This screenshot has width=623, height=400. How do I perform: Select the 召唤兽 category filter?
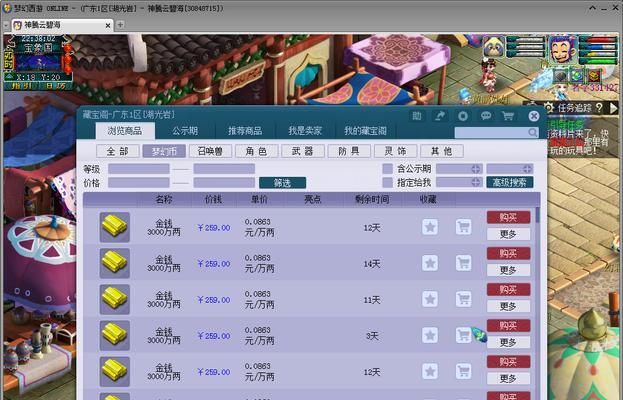[210, 151]
